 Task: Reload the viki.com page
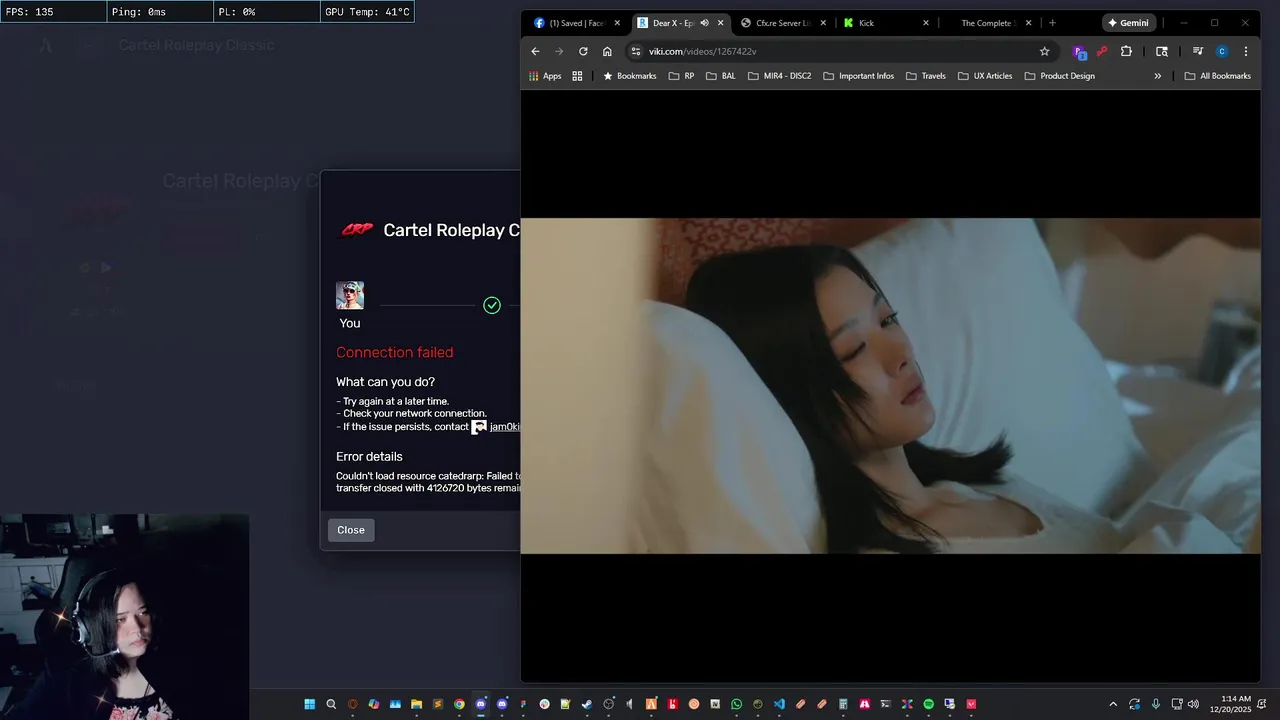click(x=583, y=51)
